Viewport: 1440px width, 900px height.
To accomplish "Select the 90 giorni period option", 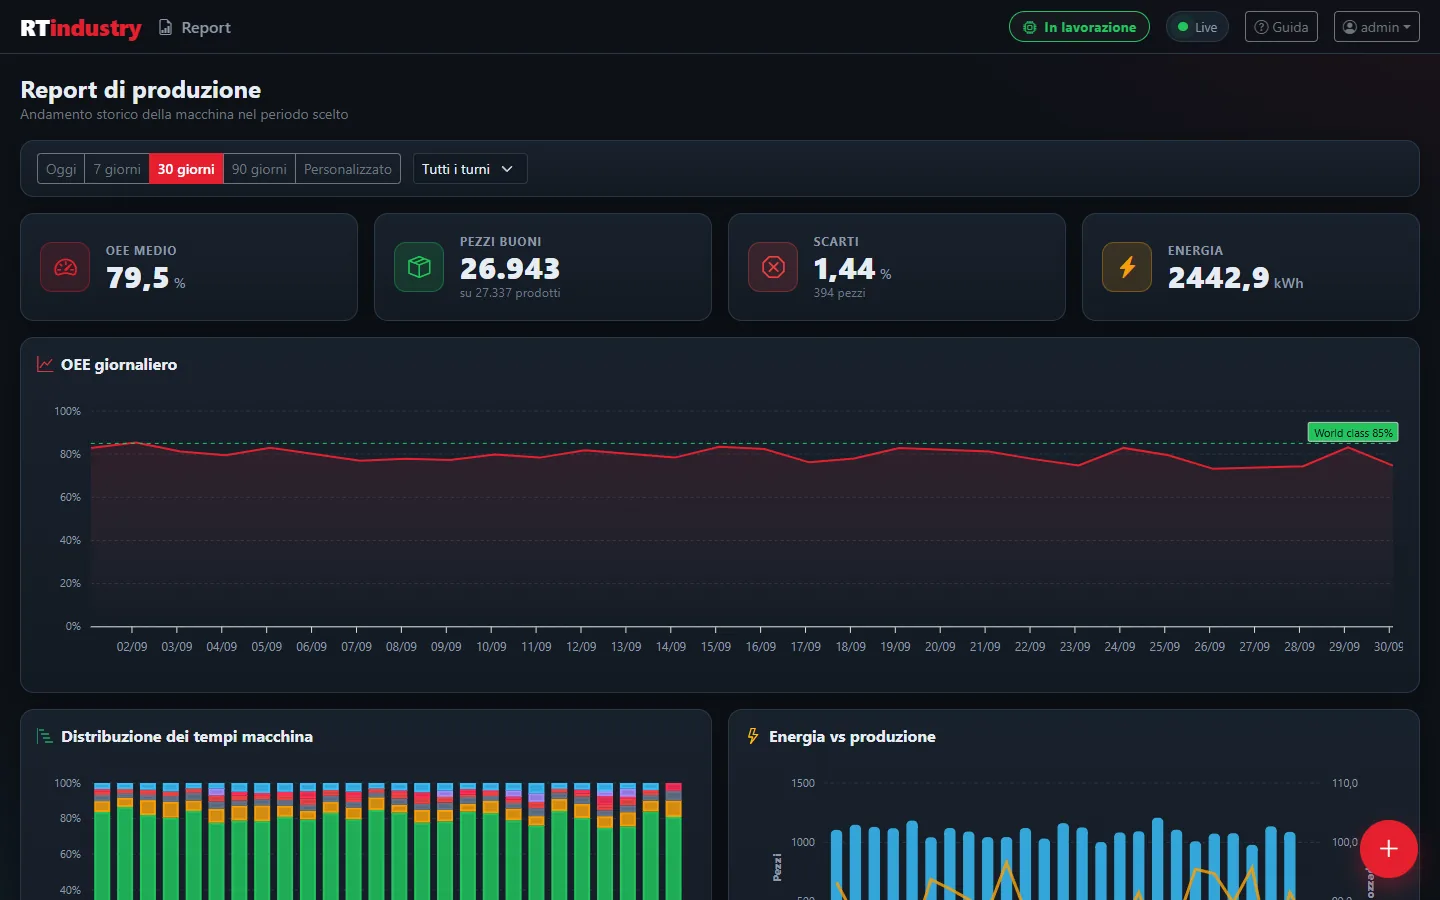I will (x=259, y=169).
